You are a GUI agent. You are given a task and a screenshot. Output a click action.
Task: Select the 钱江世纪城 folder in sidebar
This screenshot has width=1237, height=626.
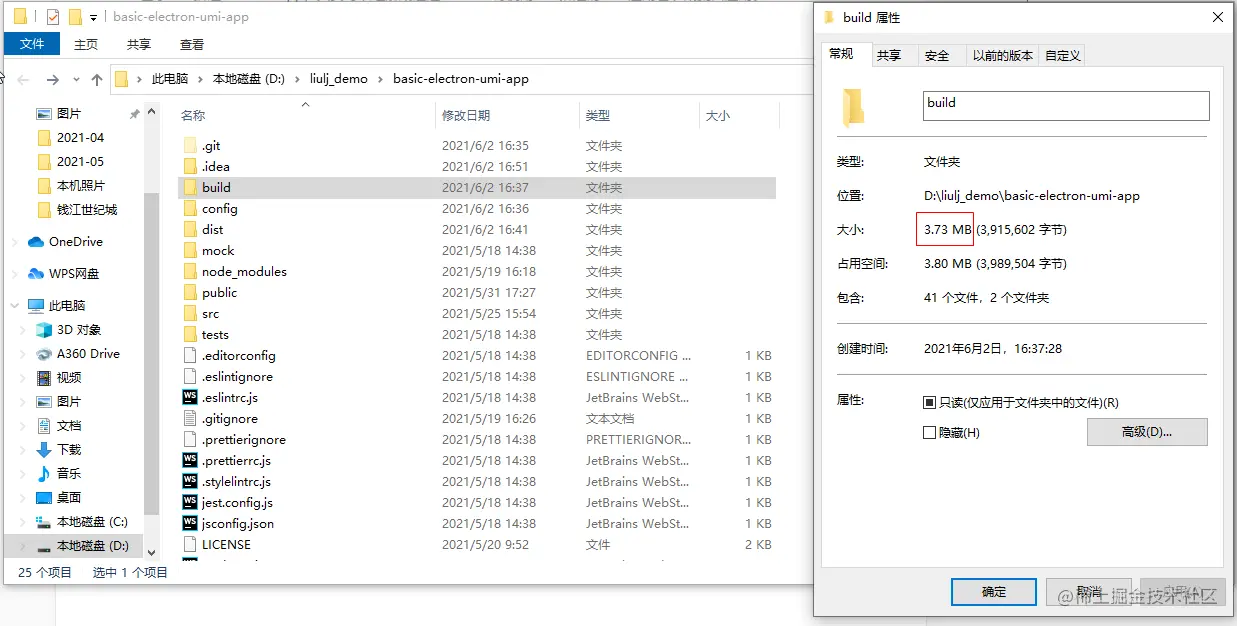[x=87, y=210]
